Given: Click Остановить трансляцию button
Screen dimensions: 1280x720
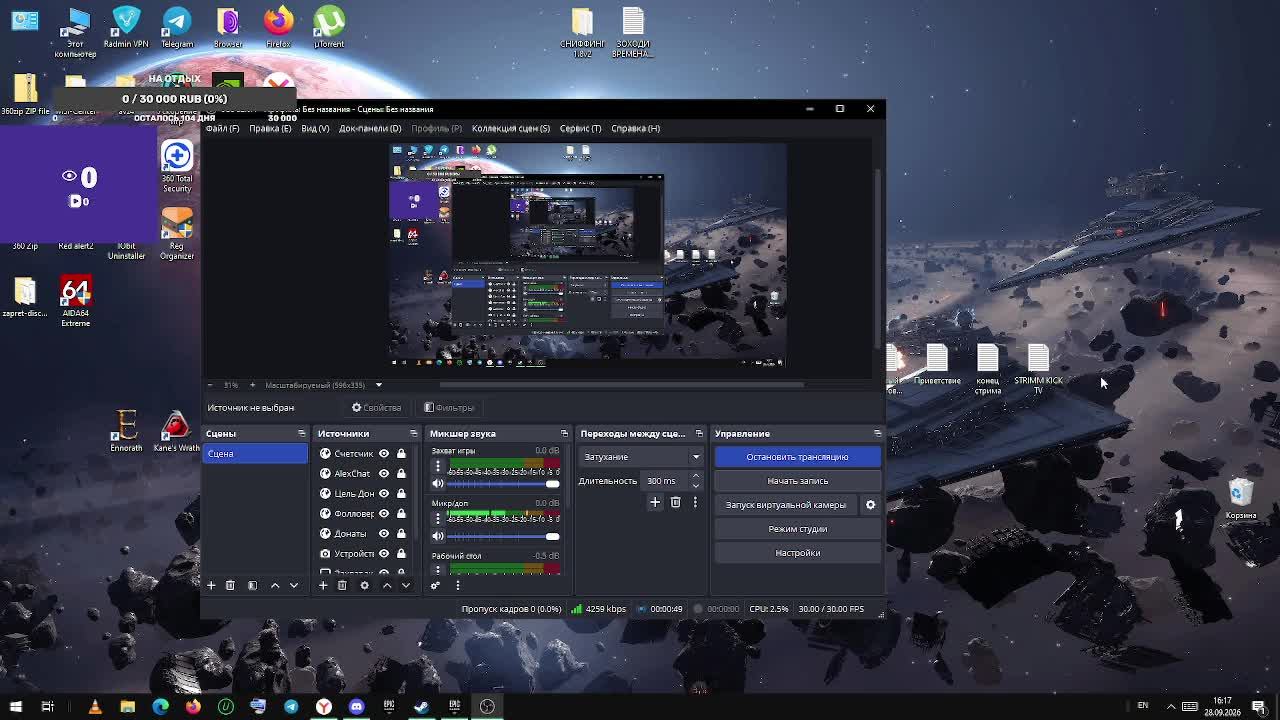Looking at the screenshot, I should tap(797, 457).
